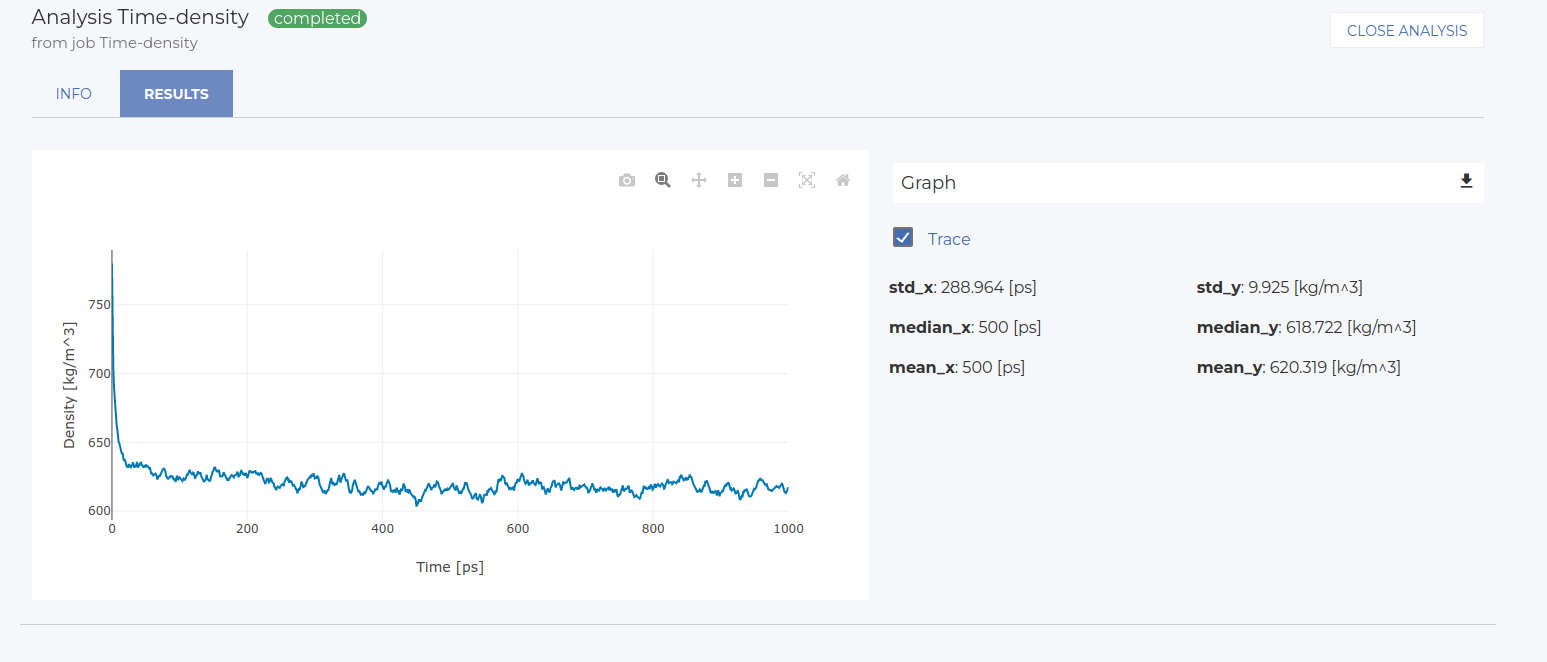Click the Density [kg/m^3] y-axis title

(70, 385)
